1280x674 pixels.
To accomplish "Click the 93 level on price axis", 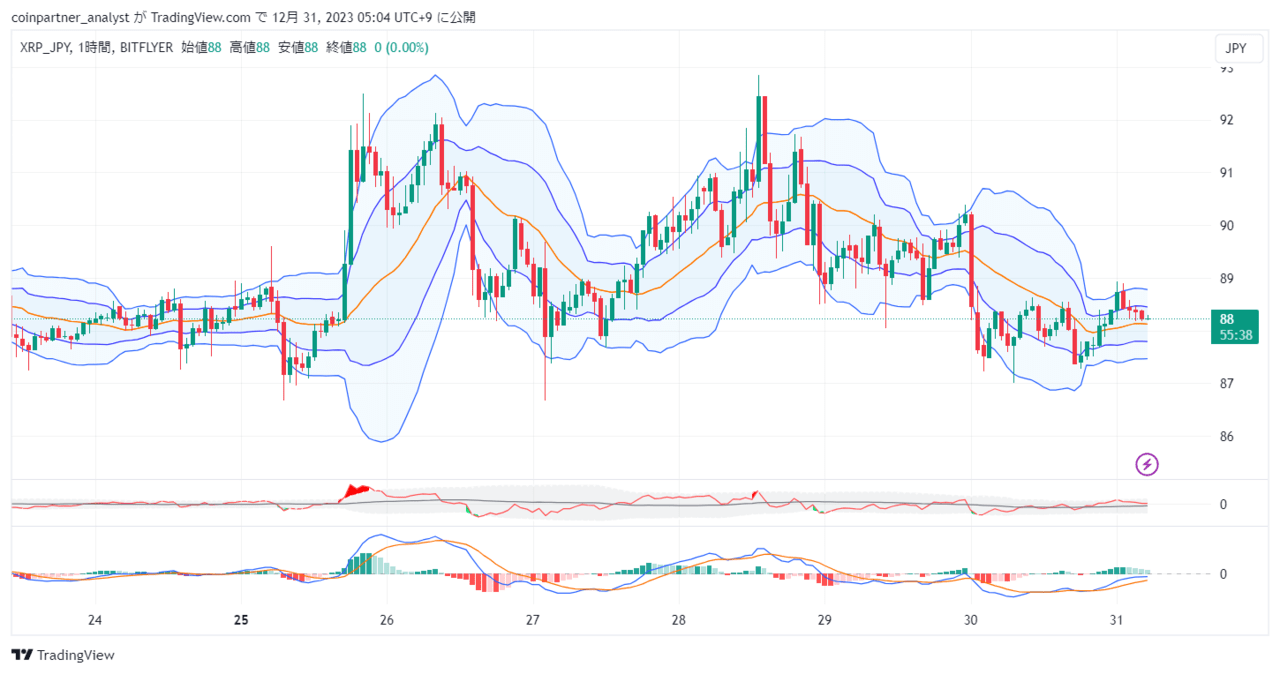I will pyautogui.click(x=1225, y=68).
